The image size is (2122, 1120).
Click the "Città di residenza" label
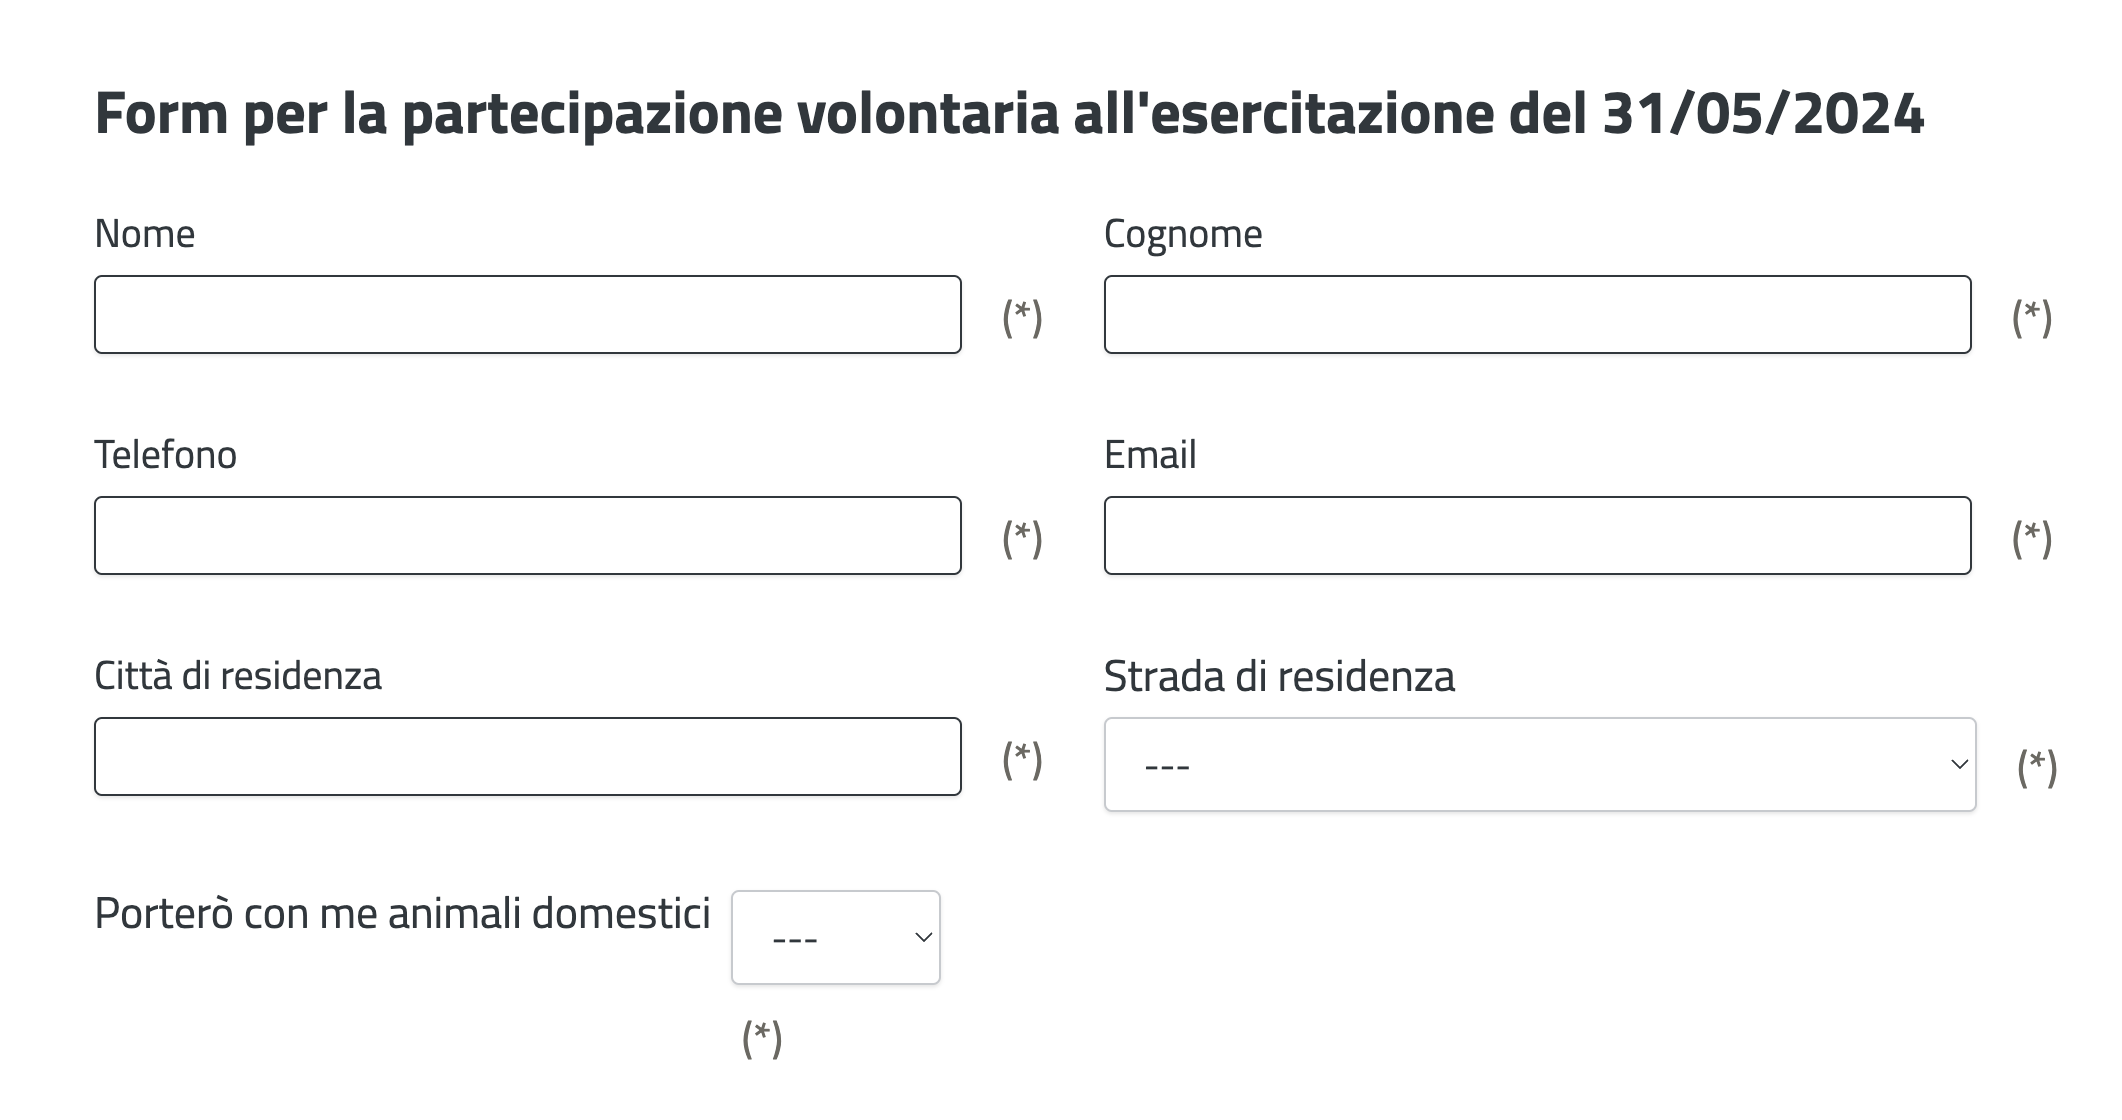tap(238, 676)
